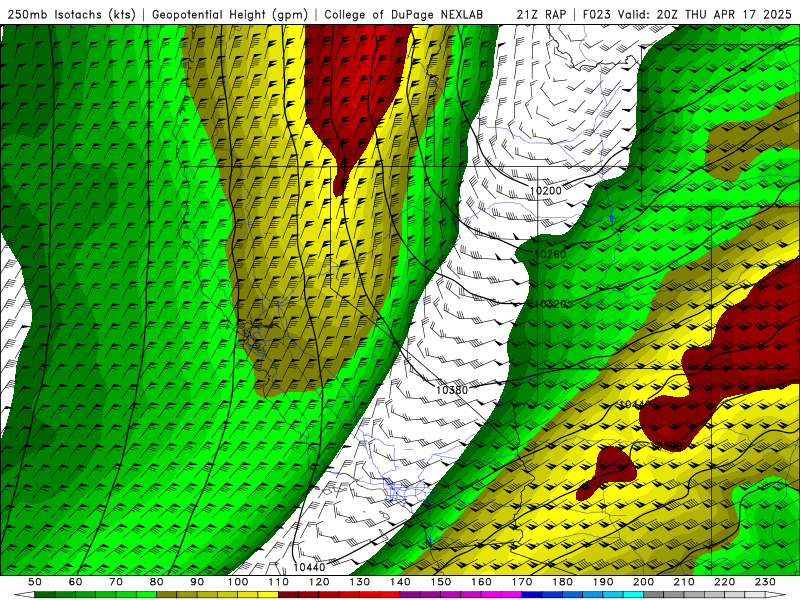Click the 80 knot color bar label
The height and width of the screenshot is (600, 800).
tap(157, 582)
